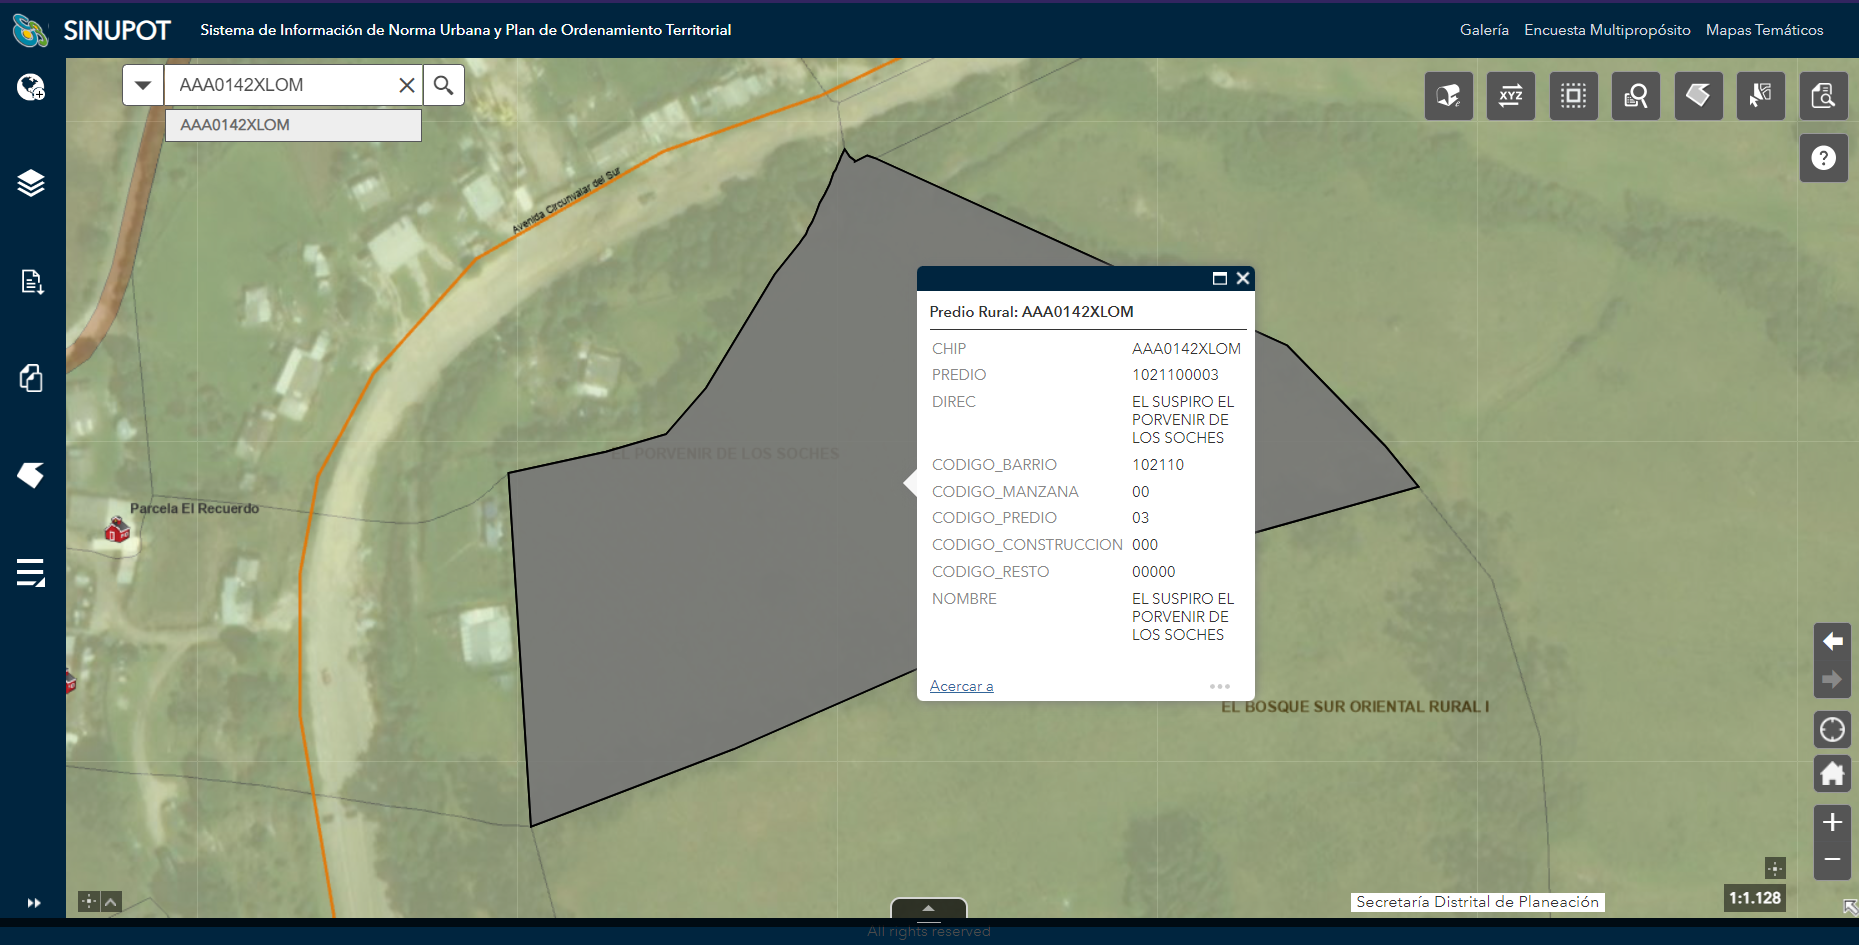1859x945 pixels.
Task: Zoom in with the plus button
Action: (1832, 822)
